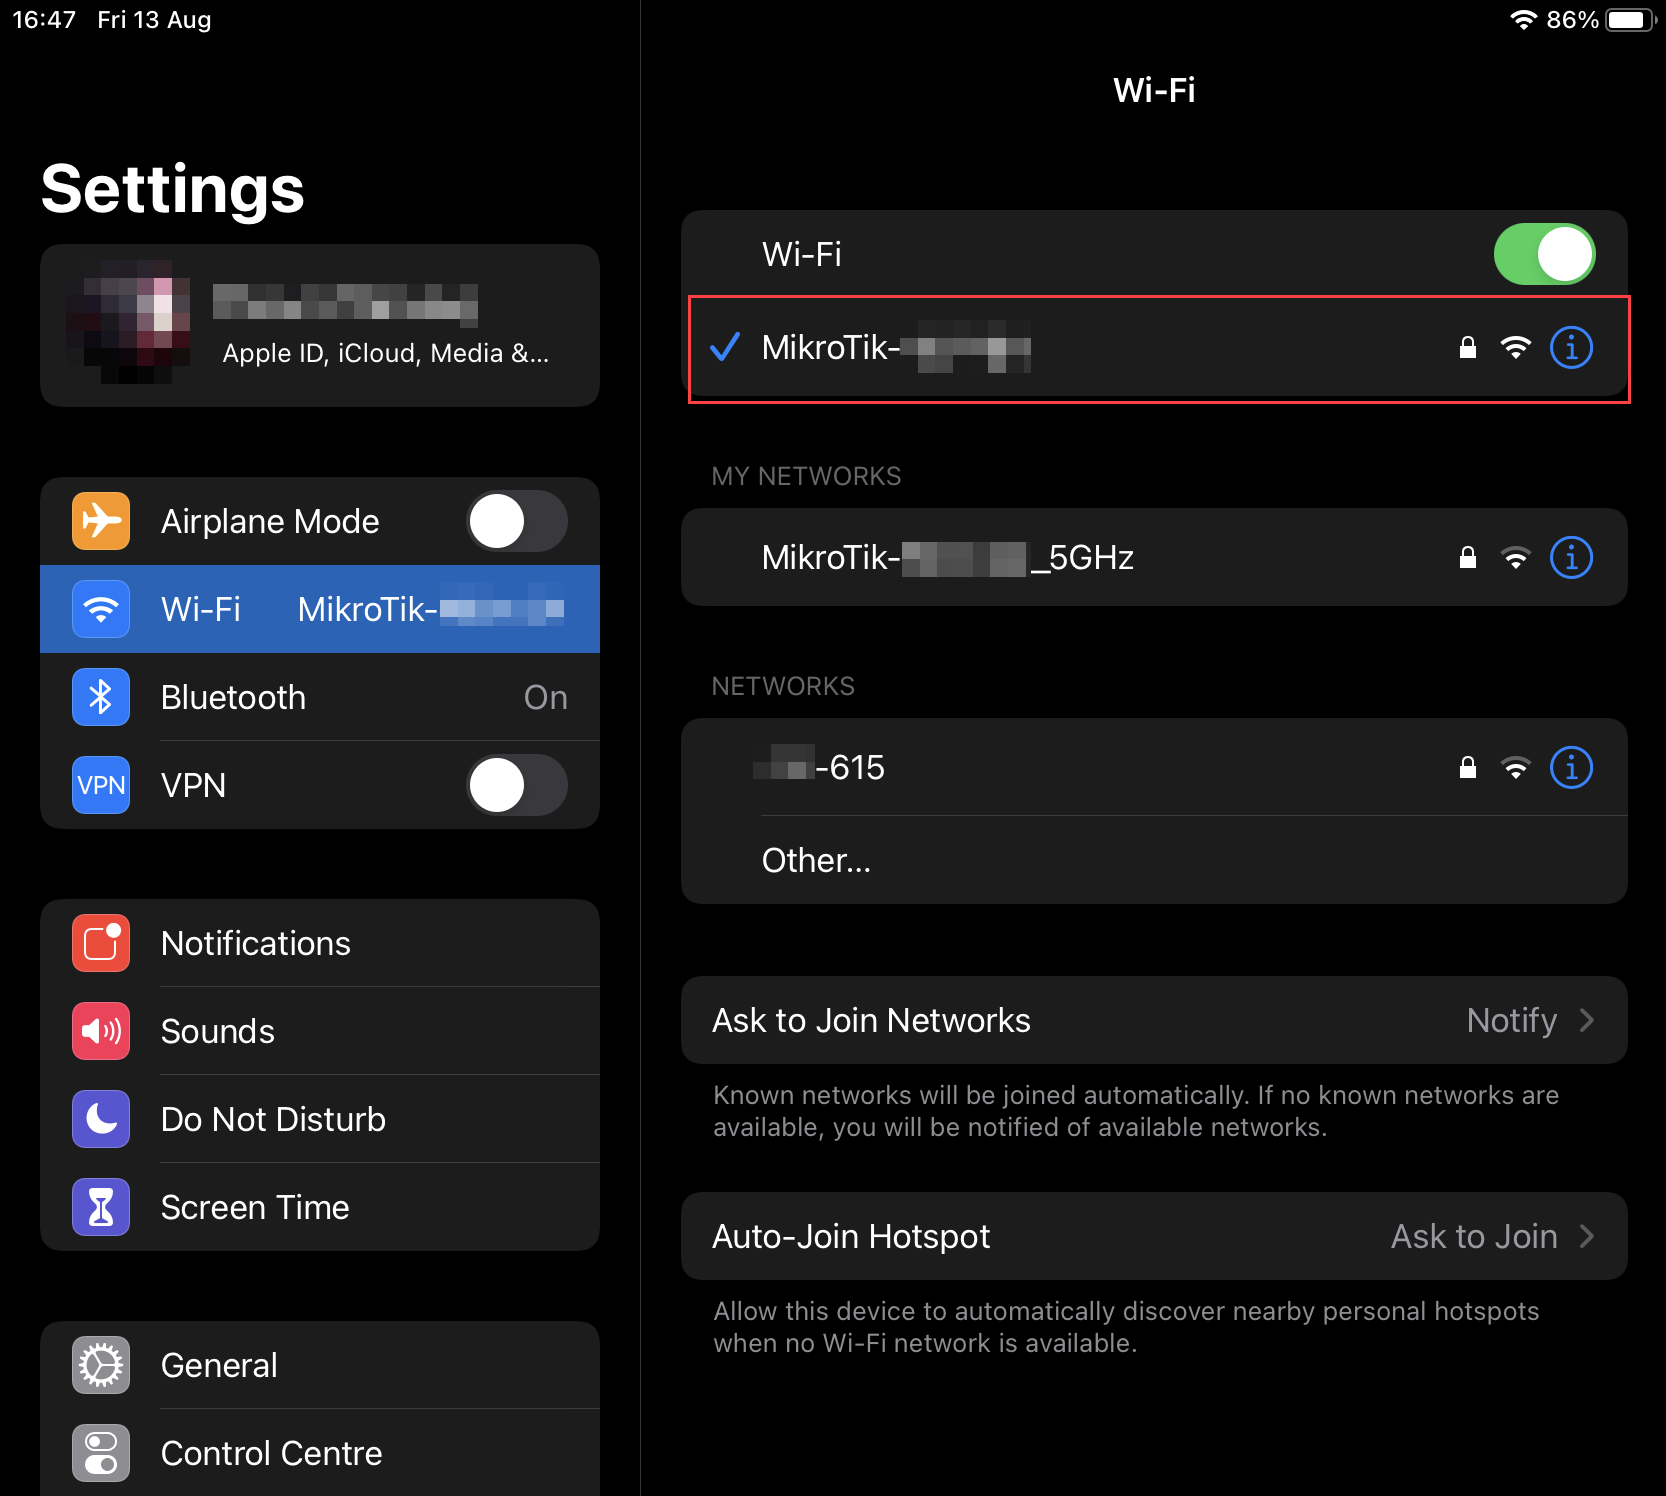
Task: Join the network ending in -615
Action: click(x=1154, y=767)
